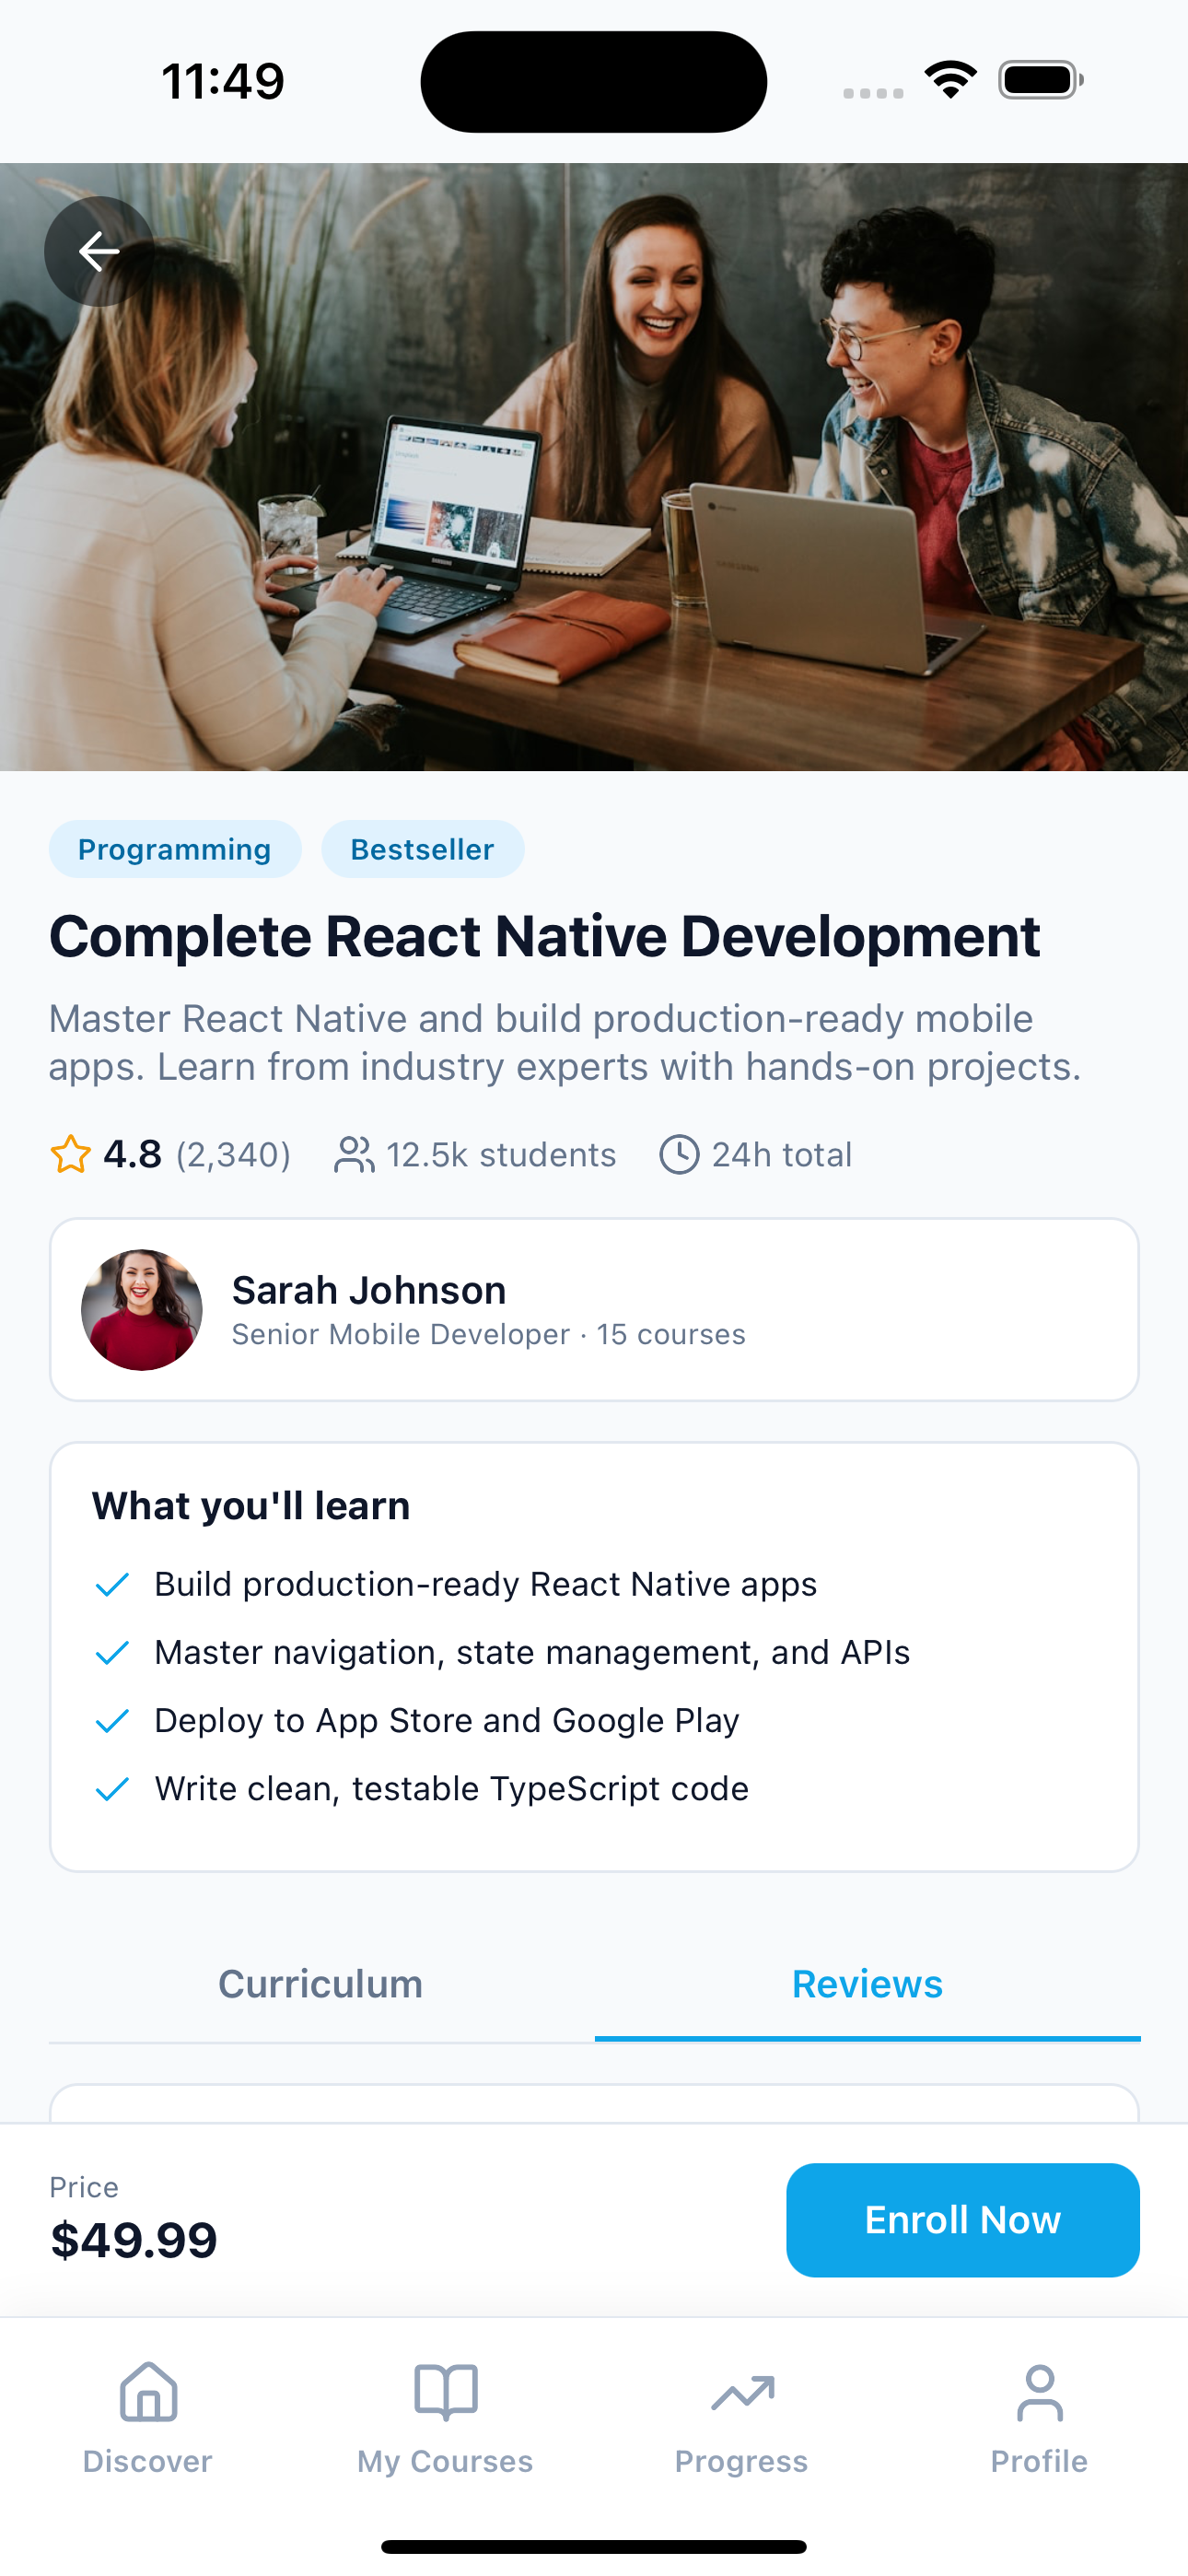Image resolution: width=1188 pixels, height=2576 pixels.
Task: Click the Wi-Fi status icon
Action: 950,80
